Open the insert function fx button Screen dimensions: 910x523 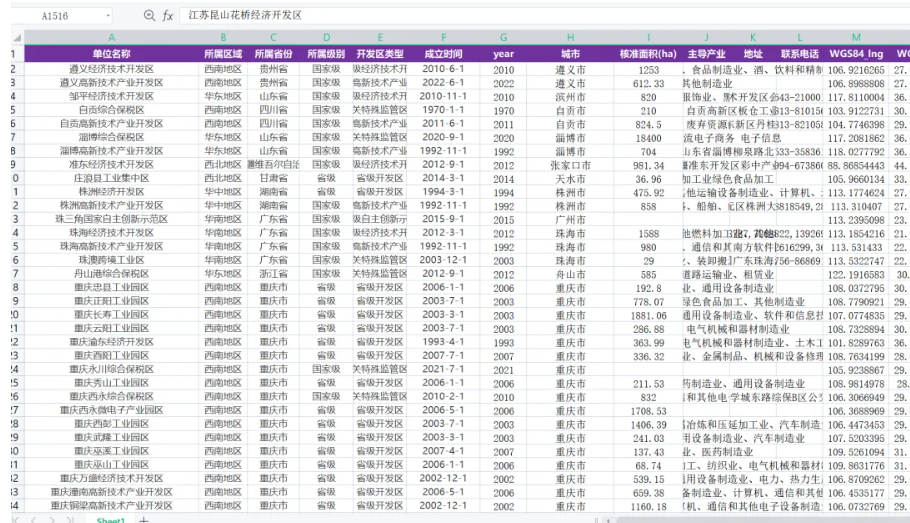click(168, 16)
